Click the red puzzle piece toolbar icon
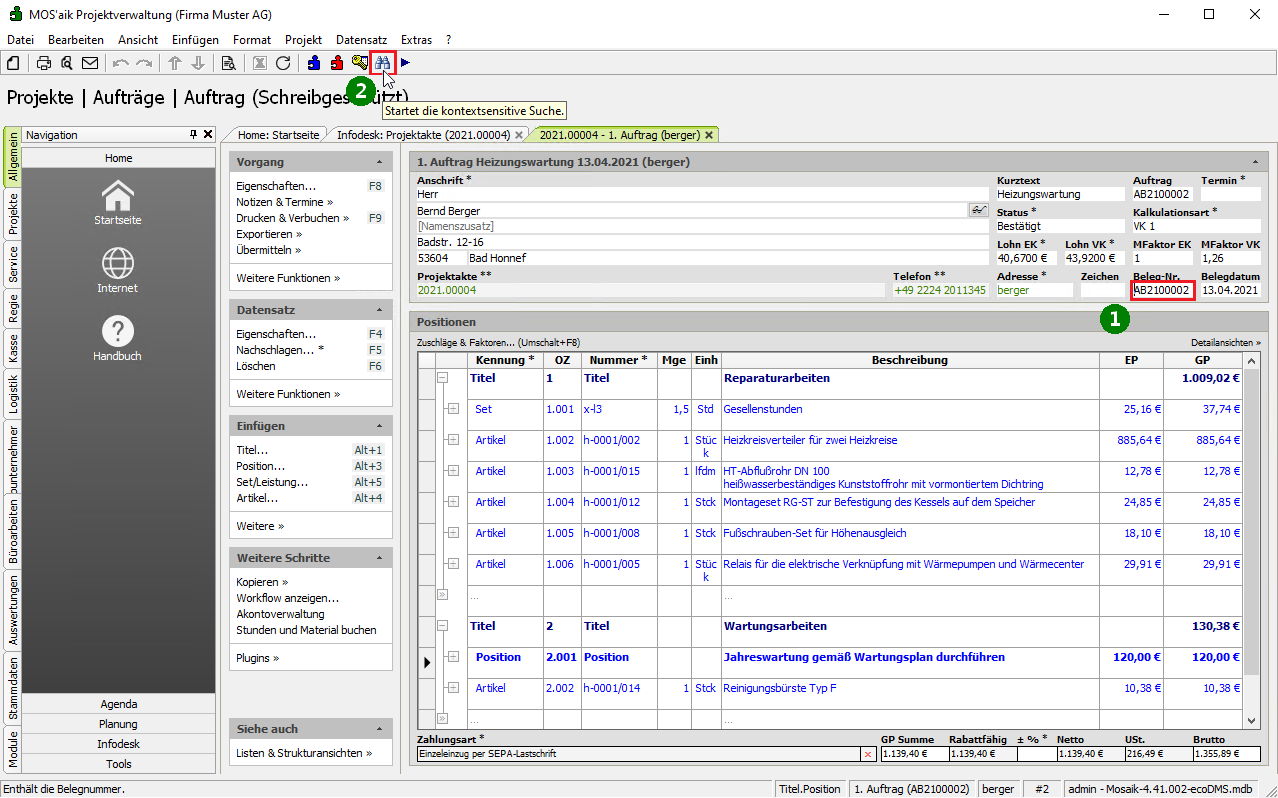The width and height of the screenshot is (1278, 798). click(x=337, y=63)
